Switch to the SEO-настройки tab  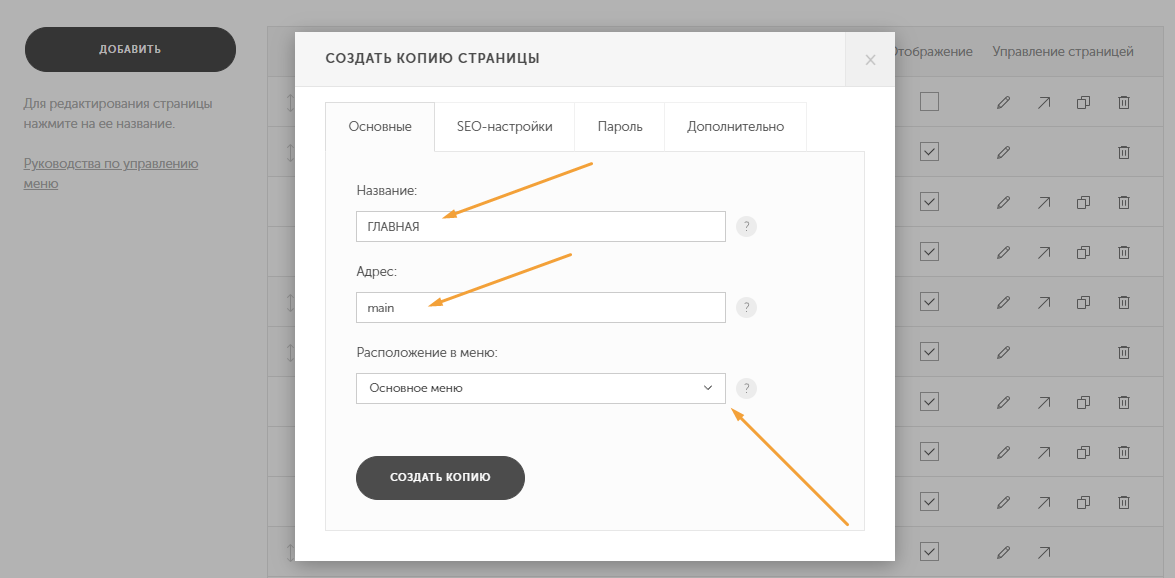[504, 127]
